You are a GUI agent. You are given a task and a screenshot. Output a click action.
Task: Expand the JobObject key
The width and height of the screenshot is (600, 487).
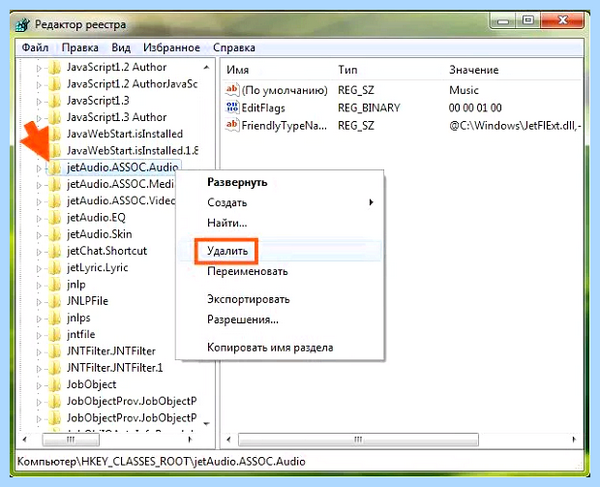[x=39, y=385]
